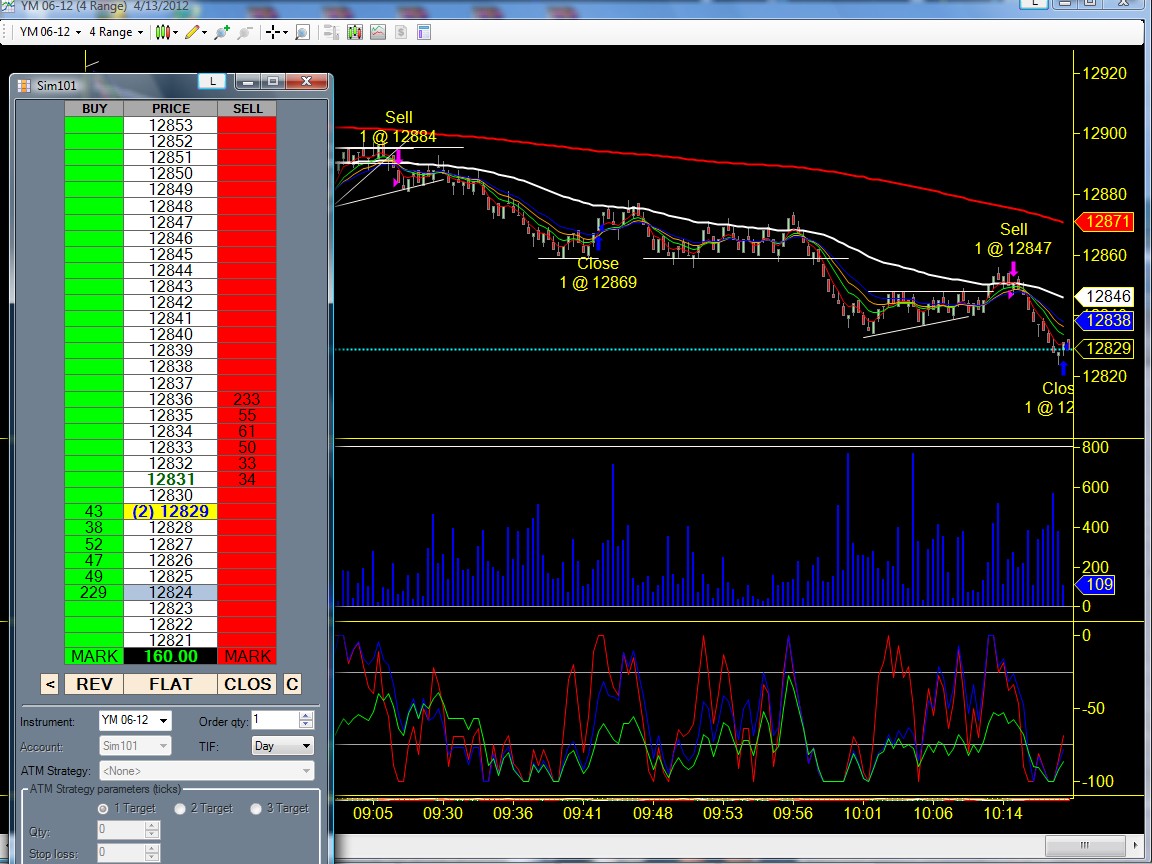
Task: Click the green 12831 price cell
Action: pos(170,480)
